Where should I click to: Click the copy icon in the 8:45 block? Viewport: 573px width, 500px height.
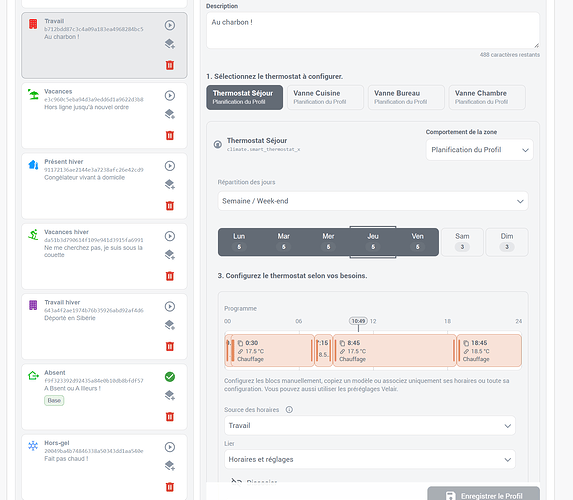[x=342, y=343]
